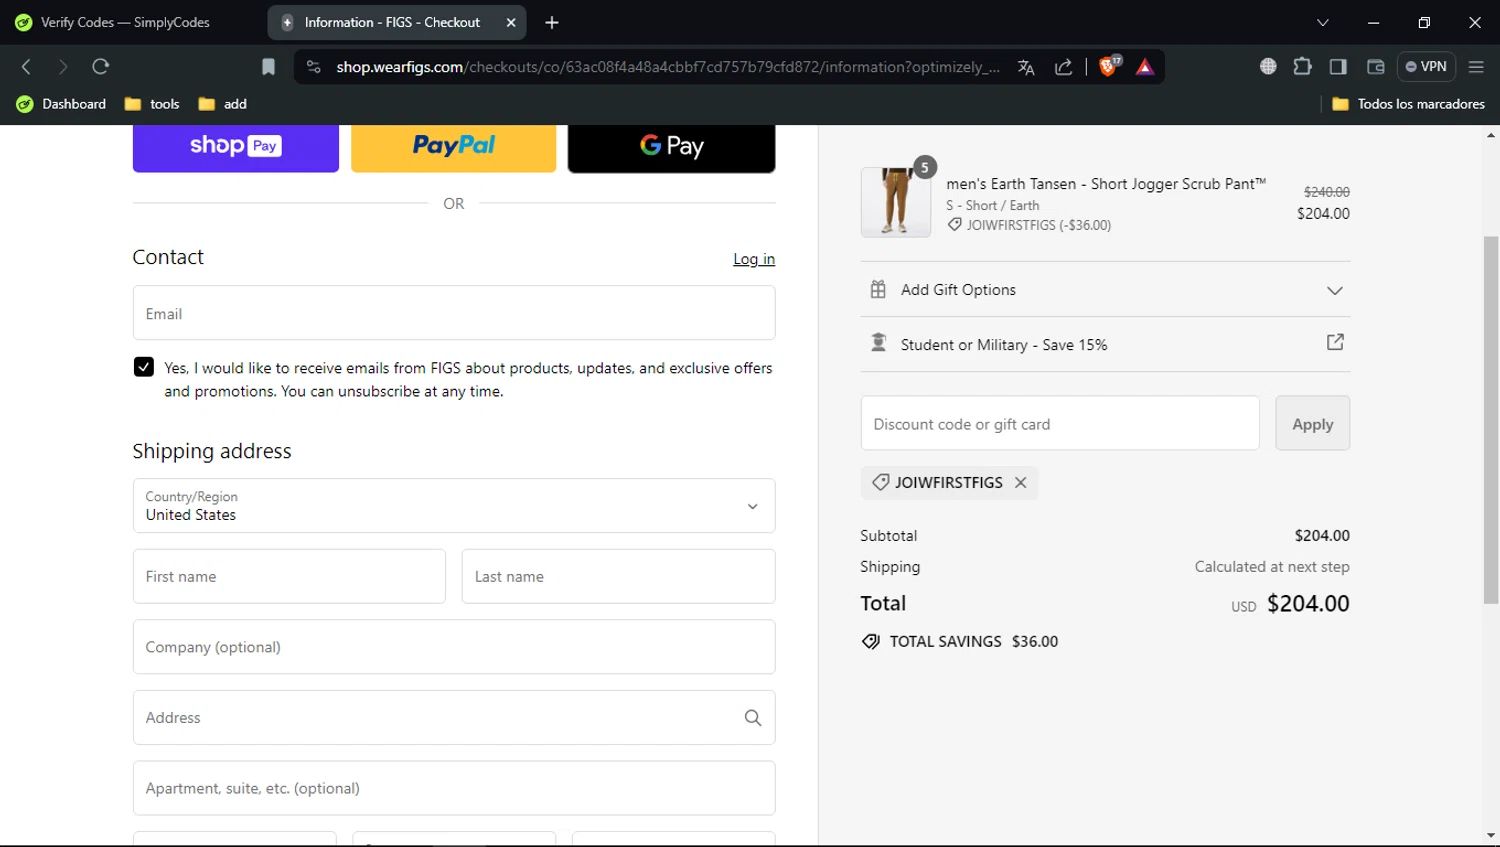
Task: Click the scrollbar down arrow
Action: pyautogui.click(x=1491, y=836)
